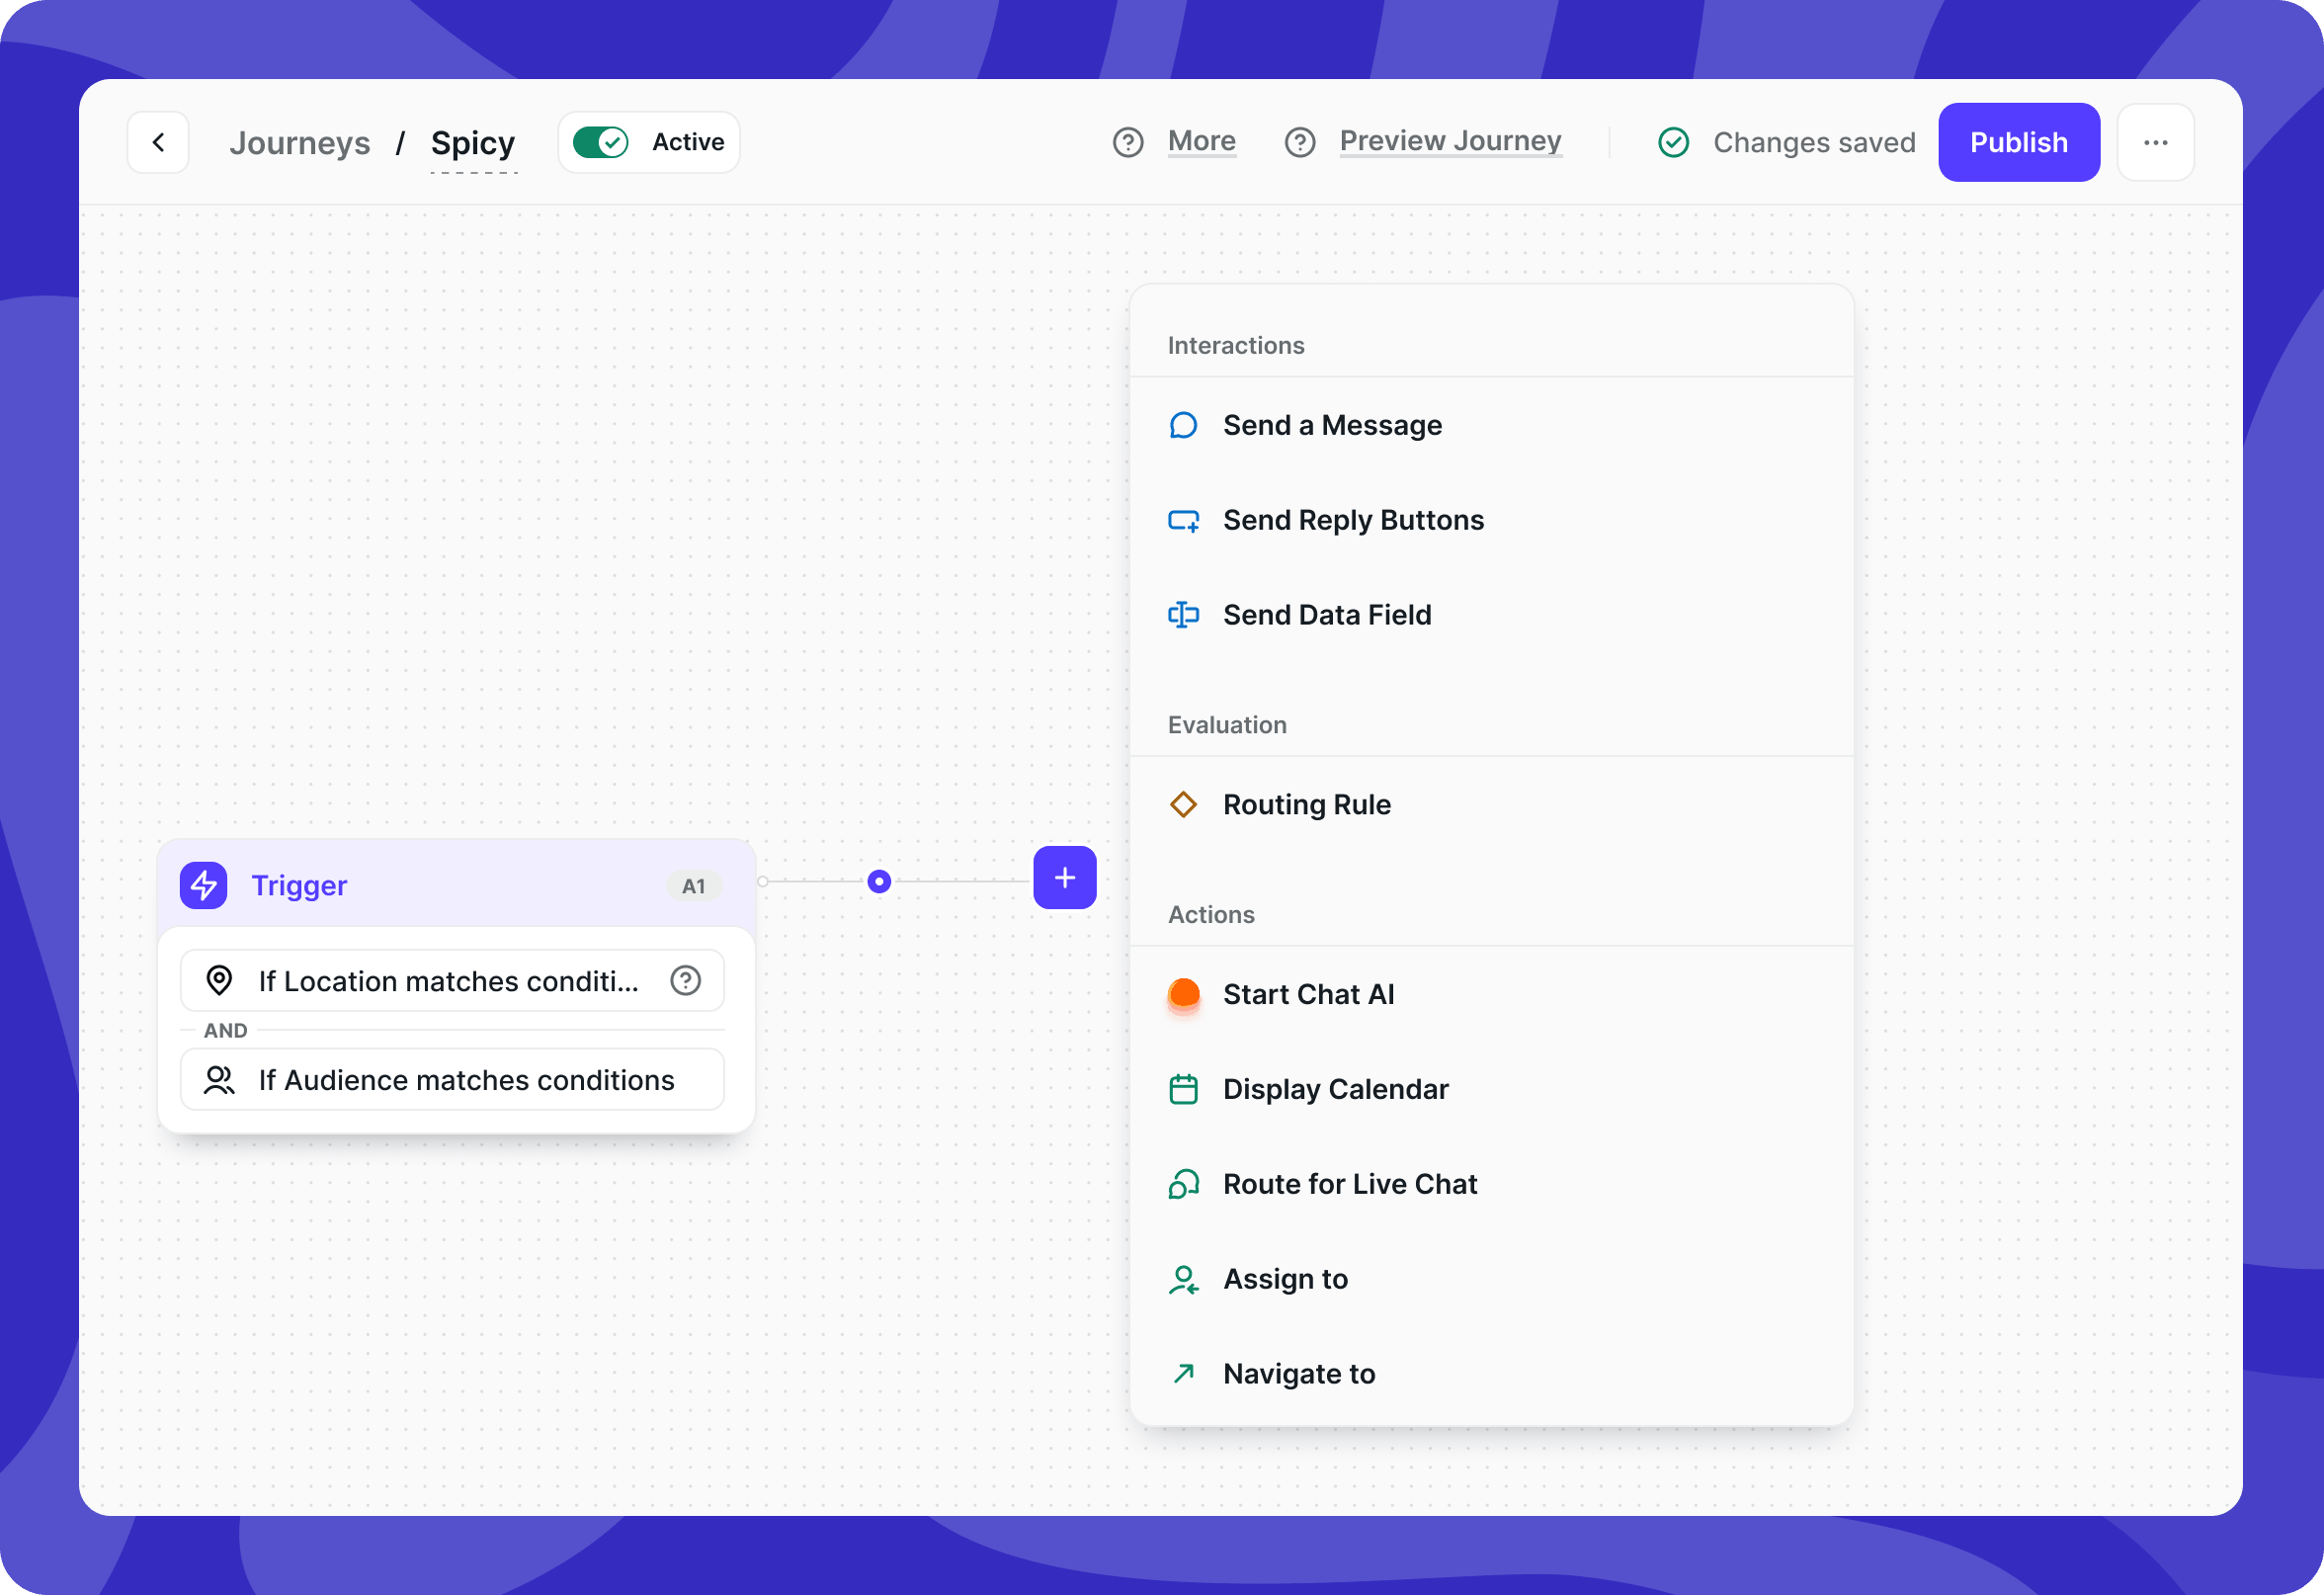Image resolution: width=2324 pixels, height=1595 pixels.
Task: Toggle the Active journey switch
Action: (x=600, y=142)
